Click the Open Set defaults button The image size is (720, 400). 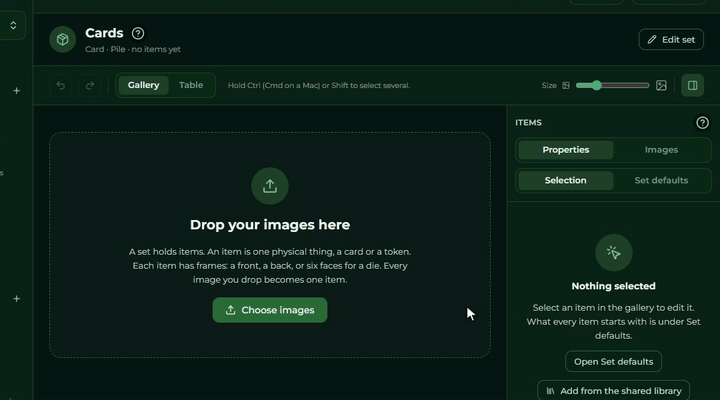pos(613,361)
